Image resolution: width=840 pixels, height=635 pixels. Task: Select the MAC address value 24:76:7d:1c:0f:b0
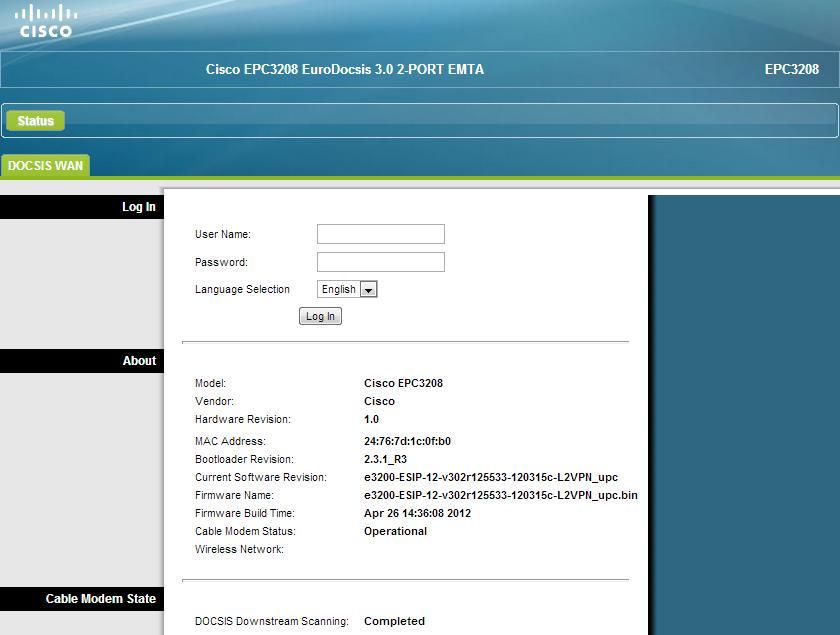(407, 441)
